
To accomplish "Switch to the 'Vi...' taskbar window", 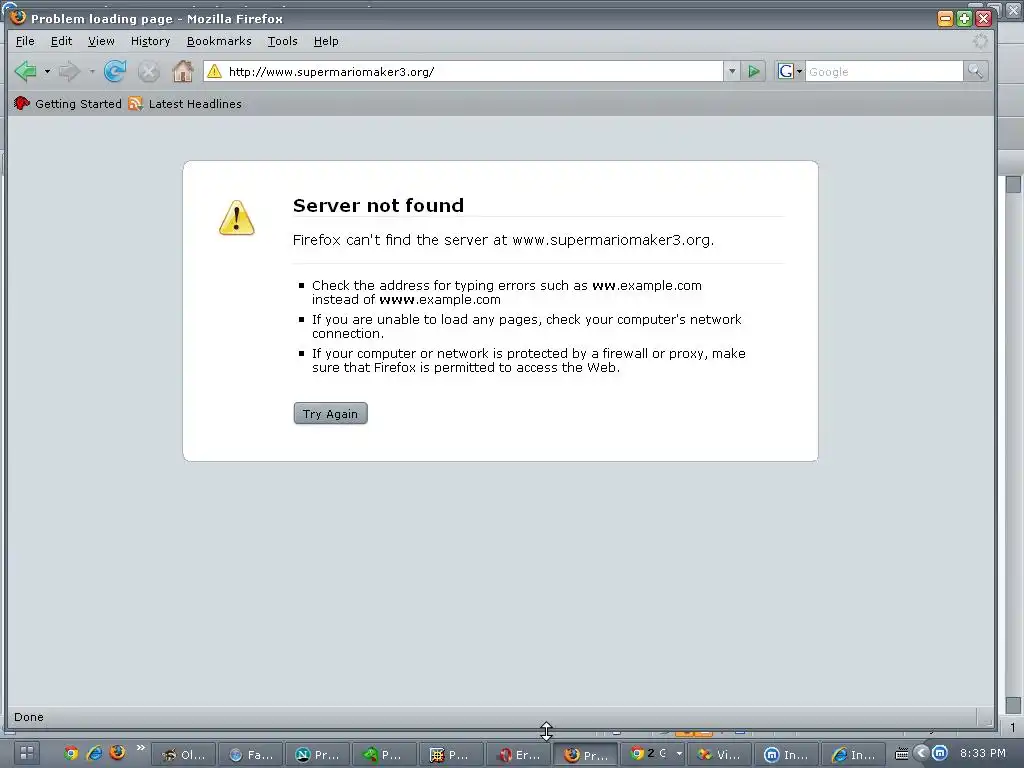I will [719, 754].
